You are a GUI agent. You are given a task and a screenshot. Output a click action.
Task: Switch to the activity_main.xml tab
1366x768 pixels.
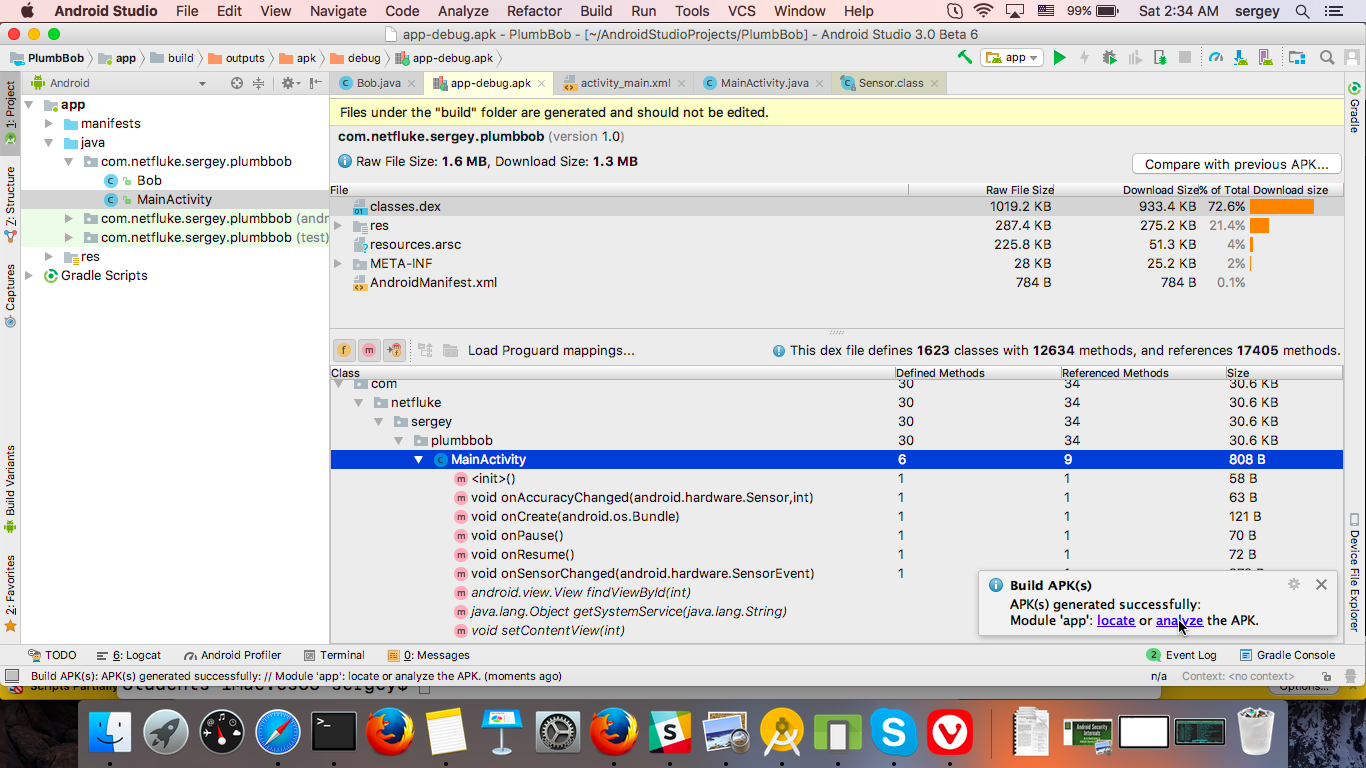click(624, 83)
